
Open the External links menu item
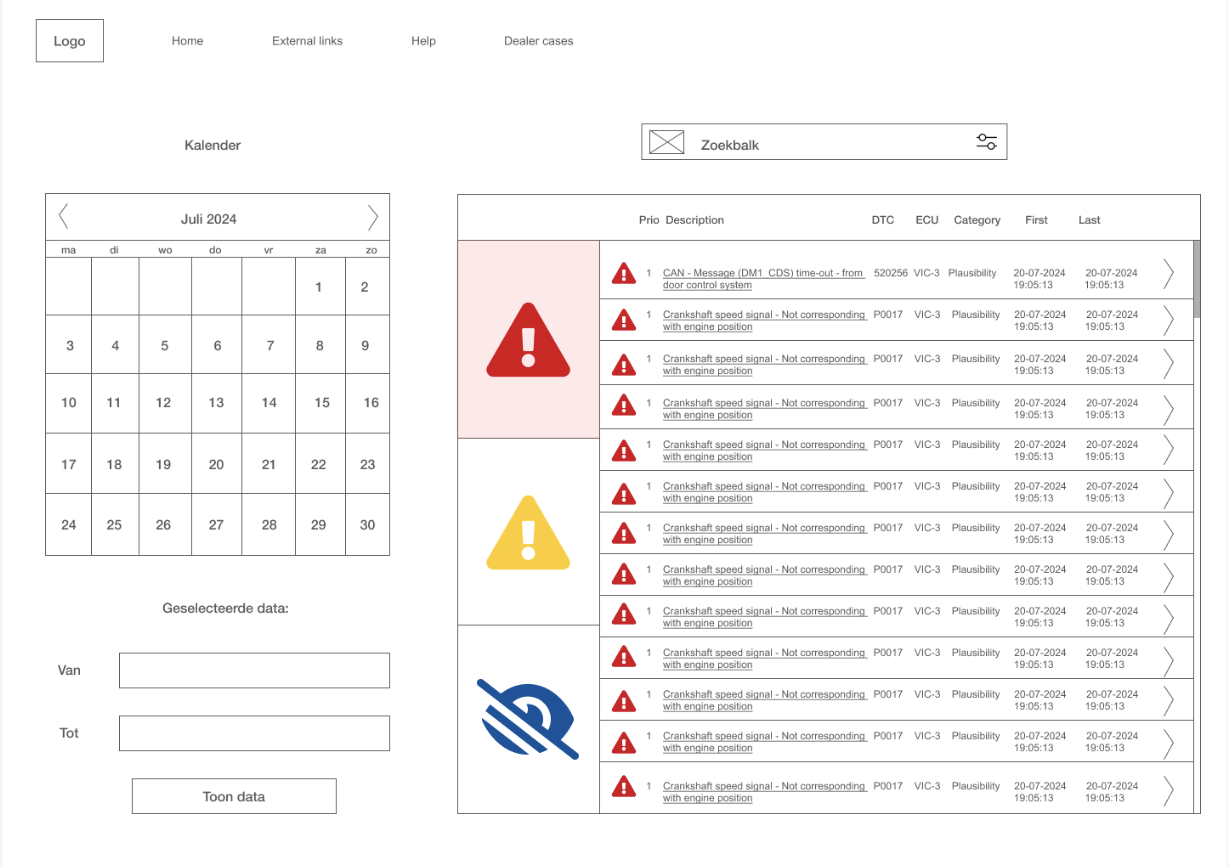[x=307, y=41]
